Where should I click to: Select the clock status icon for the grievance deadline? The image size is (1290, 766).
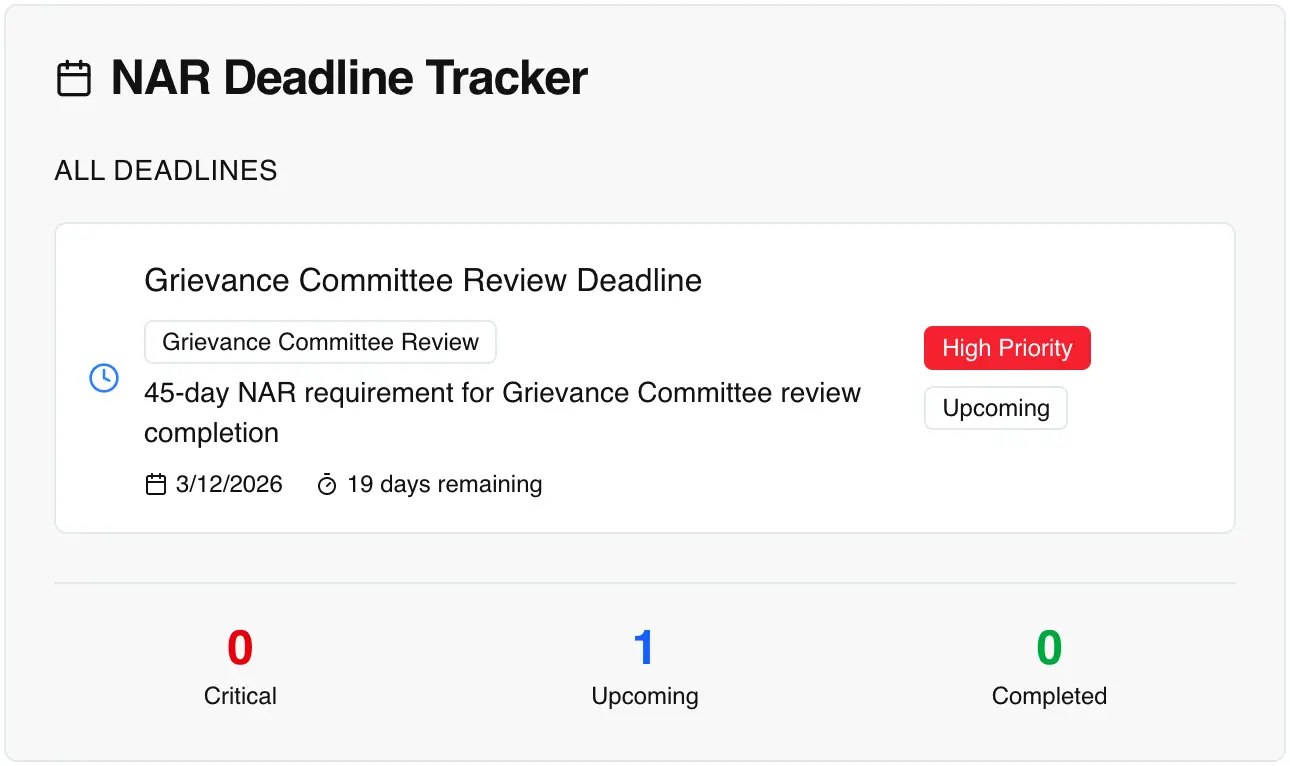point(103,378)
